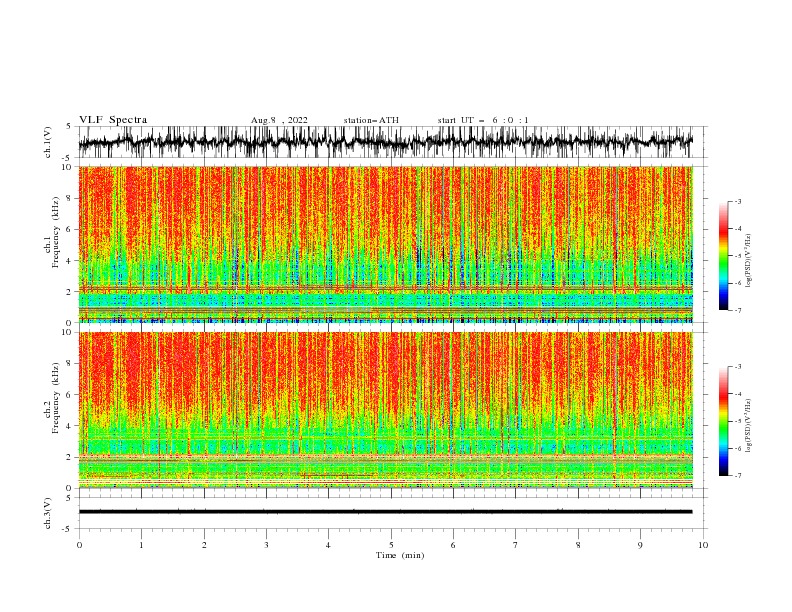Click the ch.1 PSD color scale bar
The width and height of the screenshot is (792, 612).
click(723, 256)
